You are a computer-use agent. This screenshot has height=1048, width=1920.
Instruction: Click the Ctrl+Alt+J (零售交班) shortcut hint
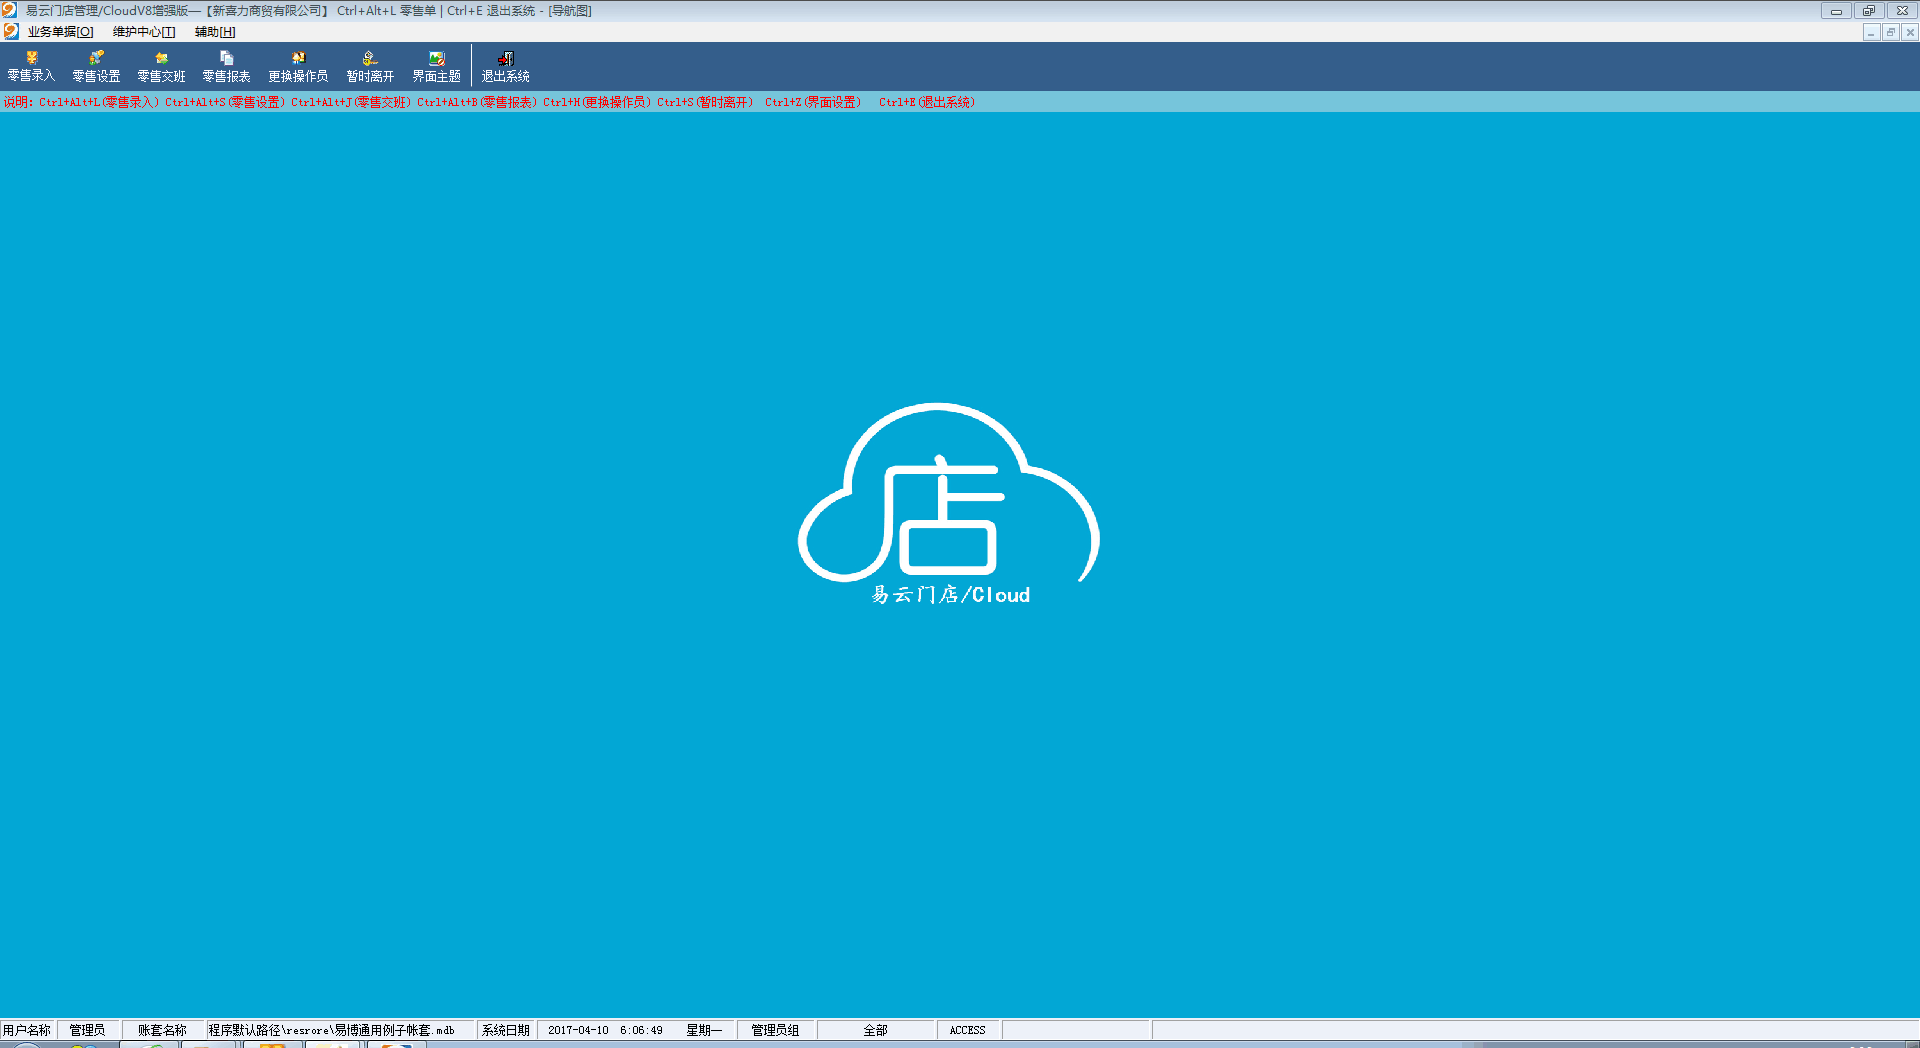click(x=351, y=102)
